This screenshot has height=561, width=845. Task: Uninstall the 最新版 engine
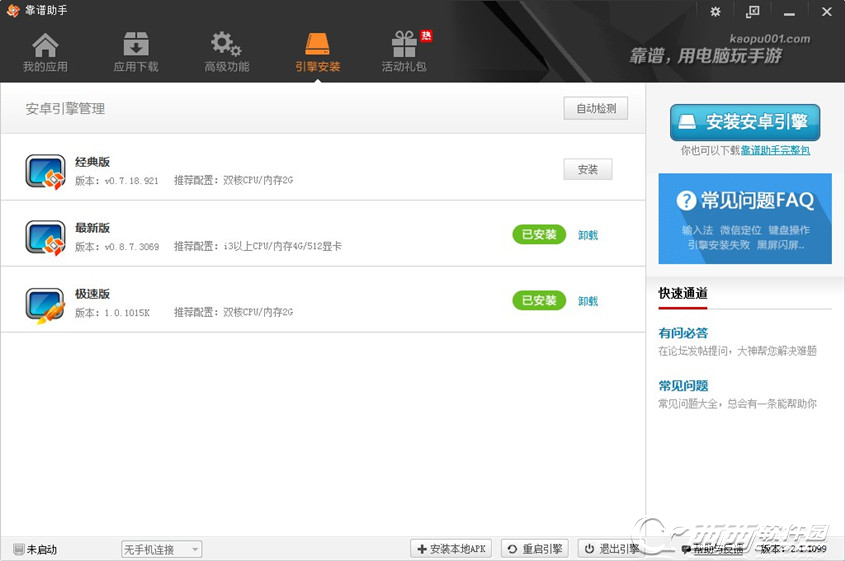pos(587,235)
